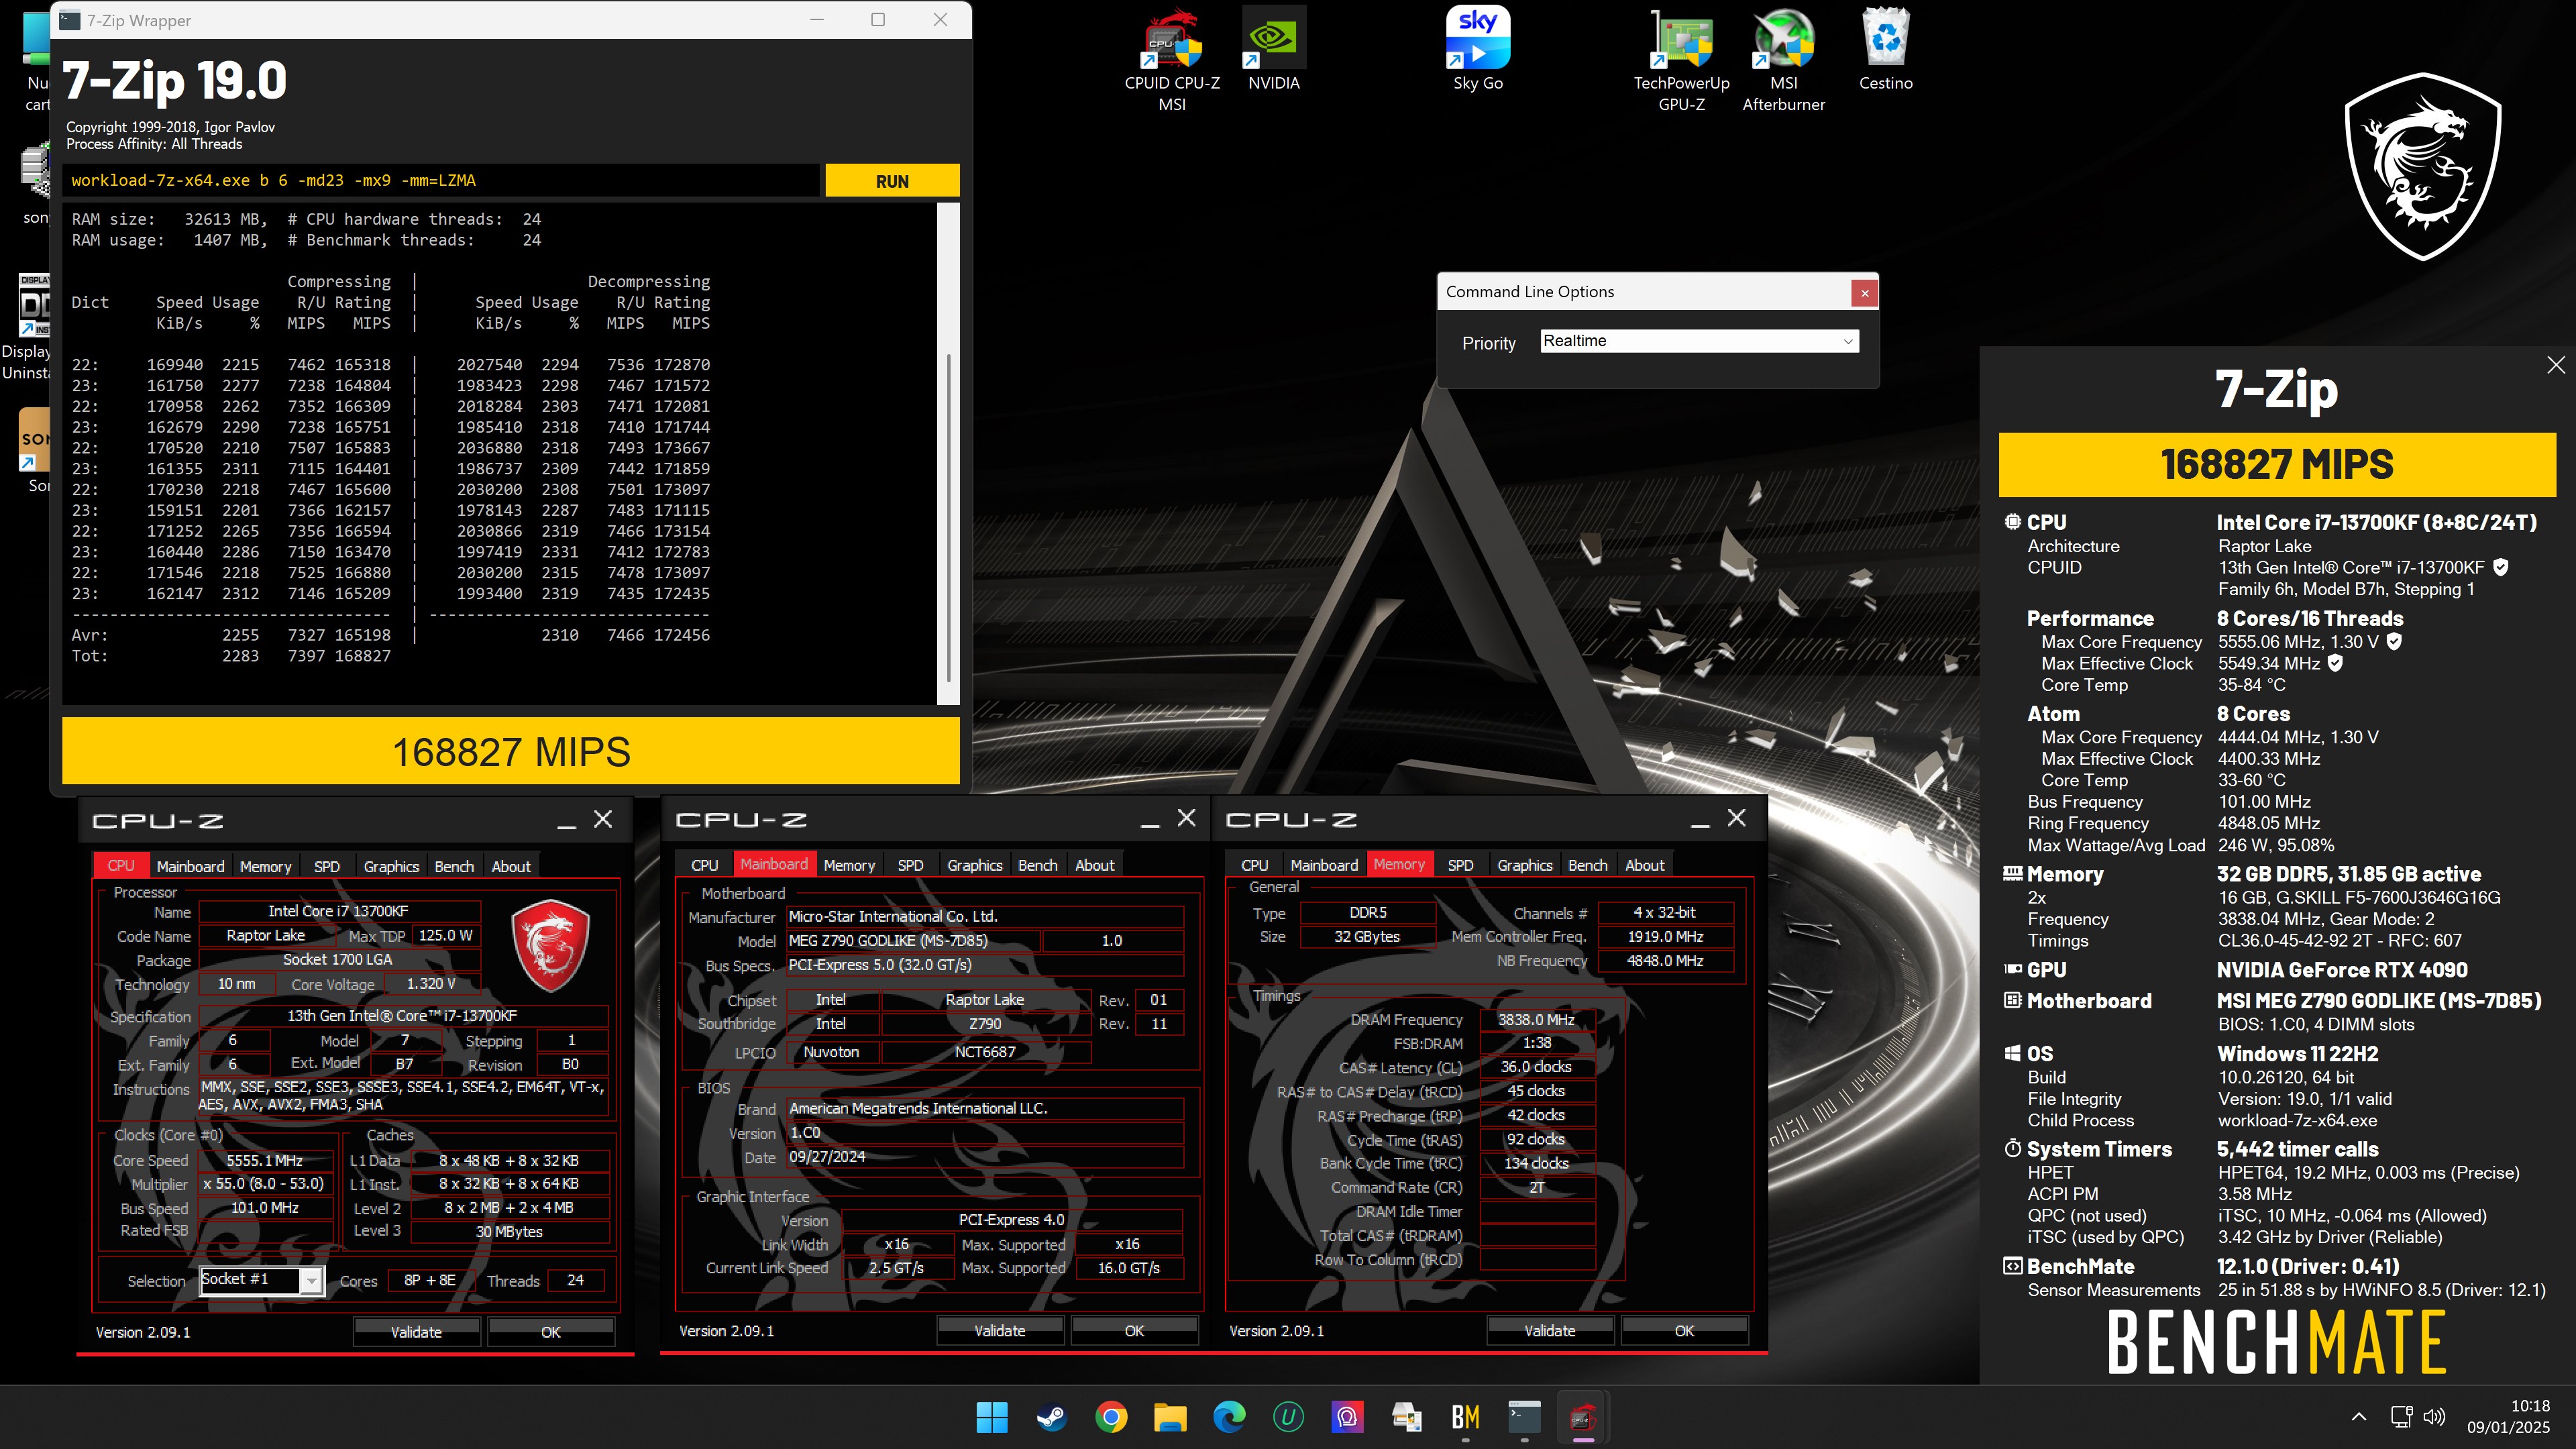Select SPD tab in left CPU-Z window
This screenshot has width=2576, height=1449.
(x=327, y=866)
